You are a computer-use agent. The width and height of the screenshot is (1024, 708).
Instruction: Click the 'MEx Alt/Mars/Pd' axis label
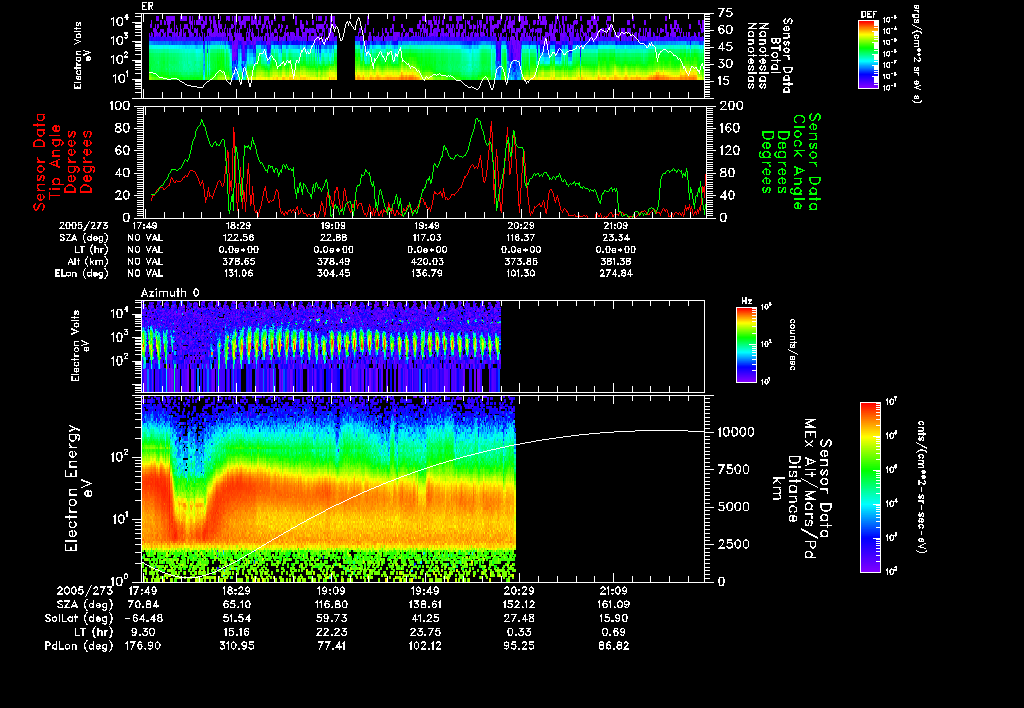[x=810, y=489]
